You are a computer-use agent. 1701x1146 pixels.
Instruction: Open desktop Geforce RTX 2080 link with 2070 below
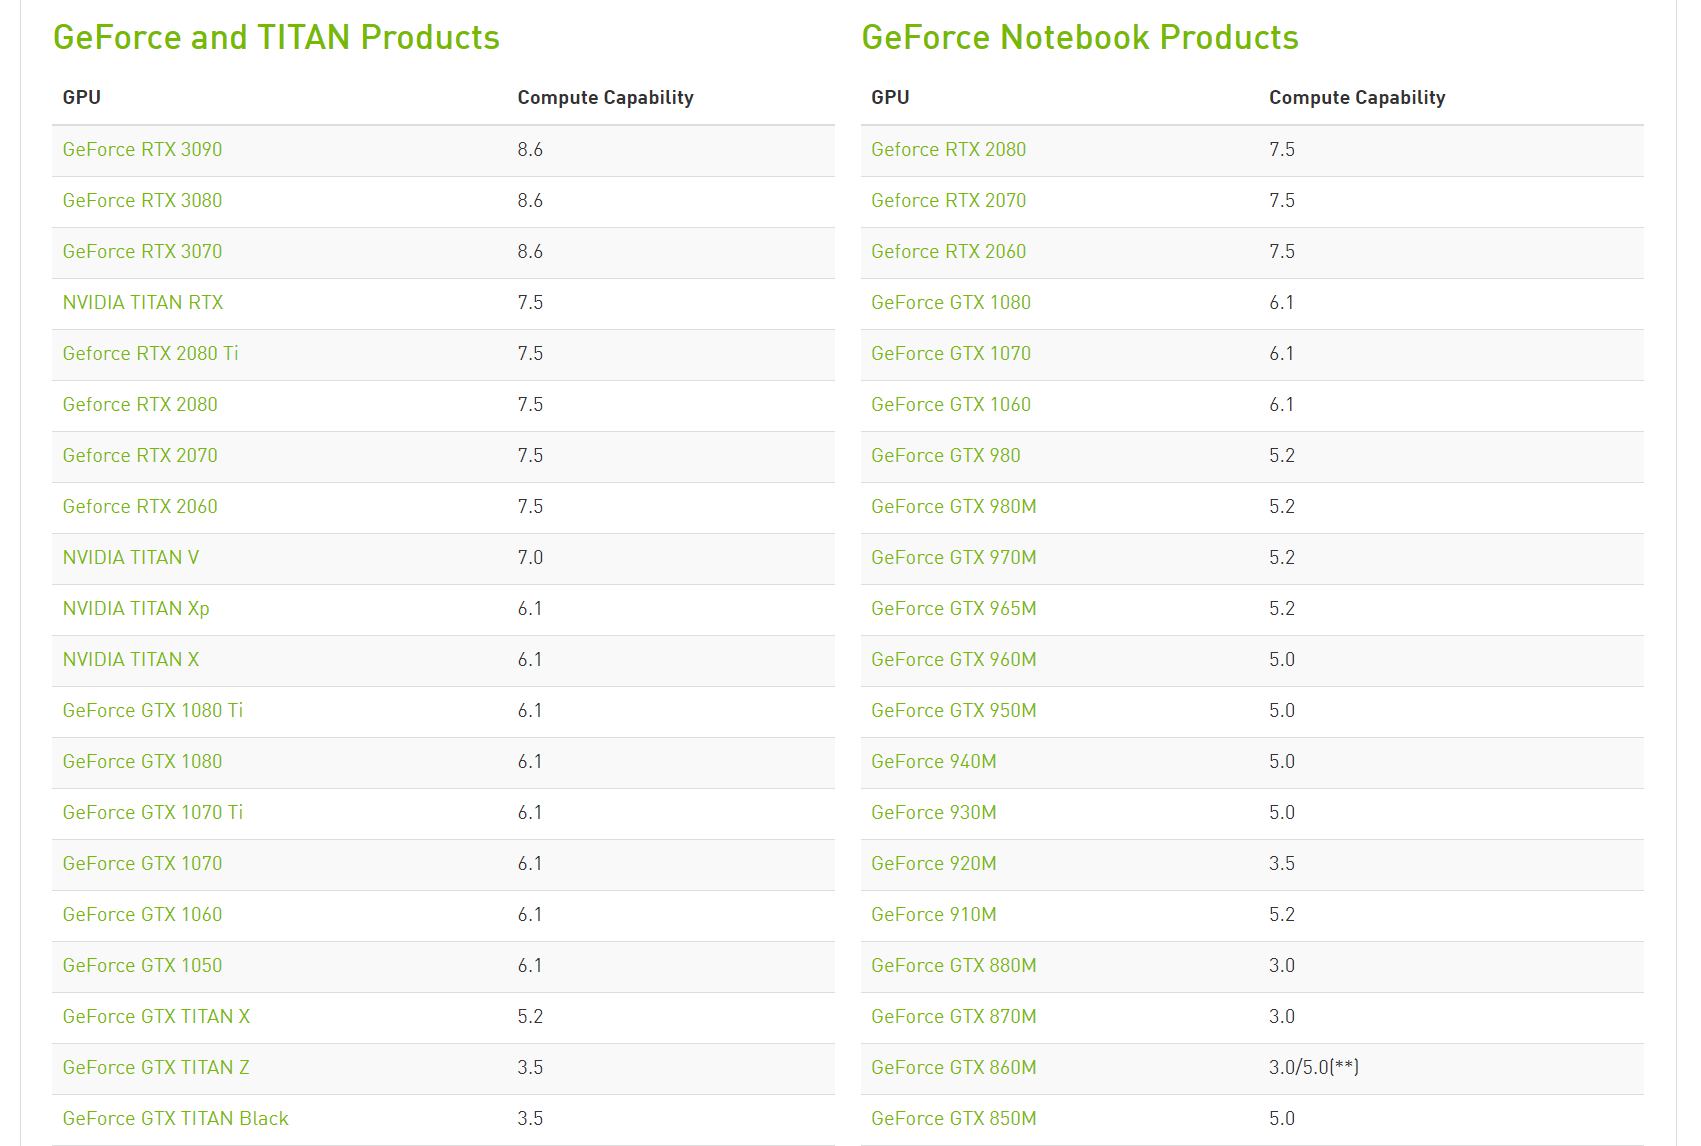point(140,405)
